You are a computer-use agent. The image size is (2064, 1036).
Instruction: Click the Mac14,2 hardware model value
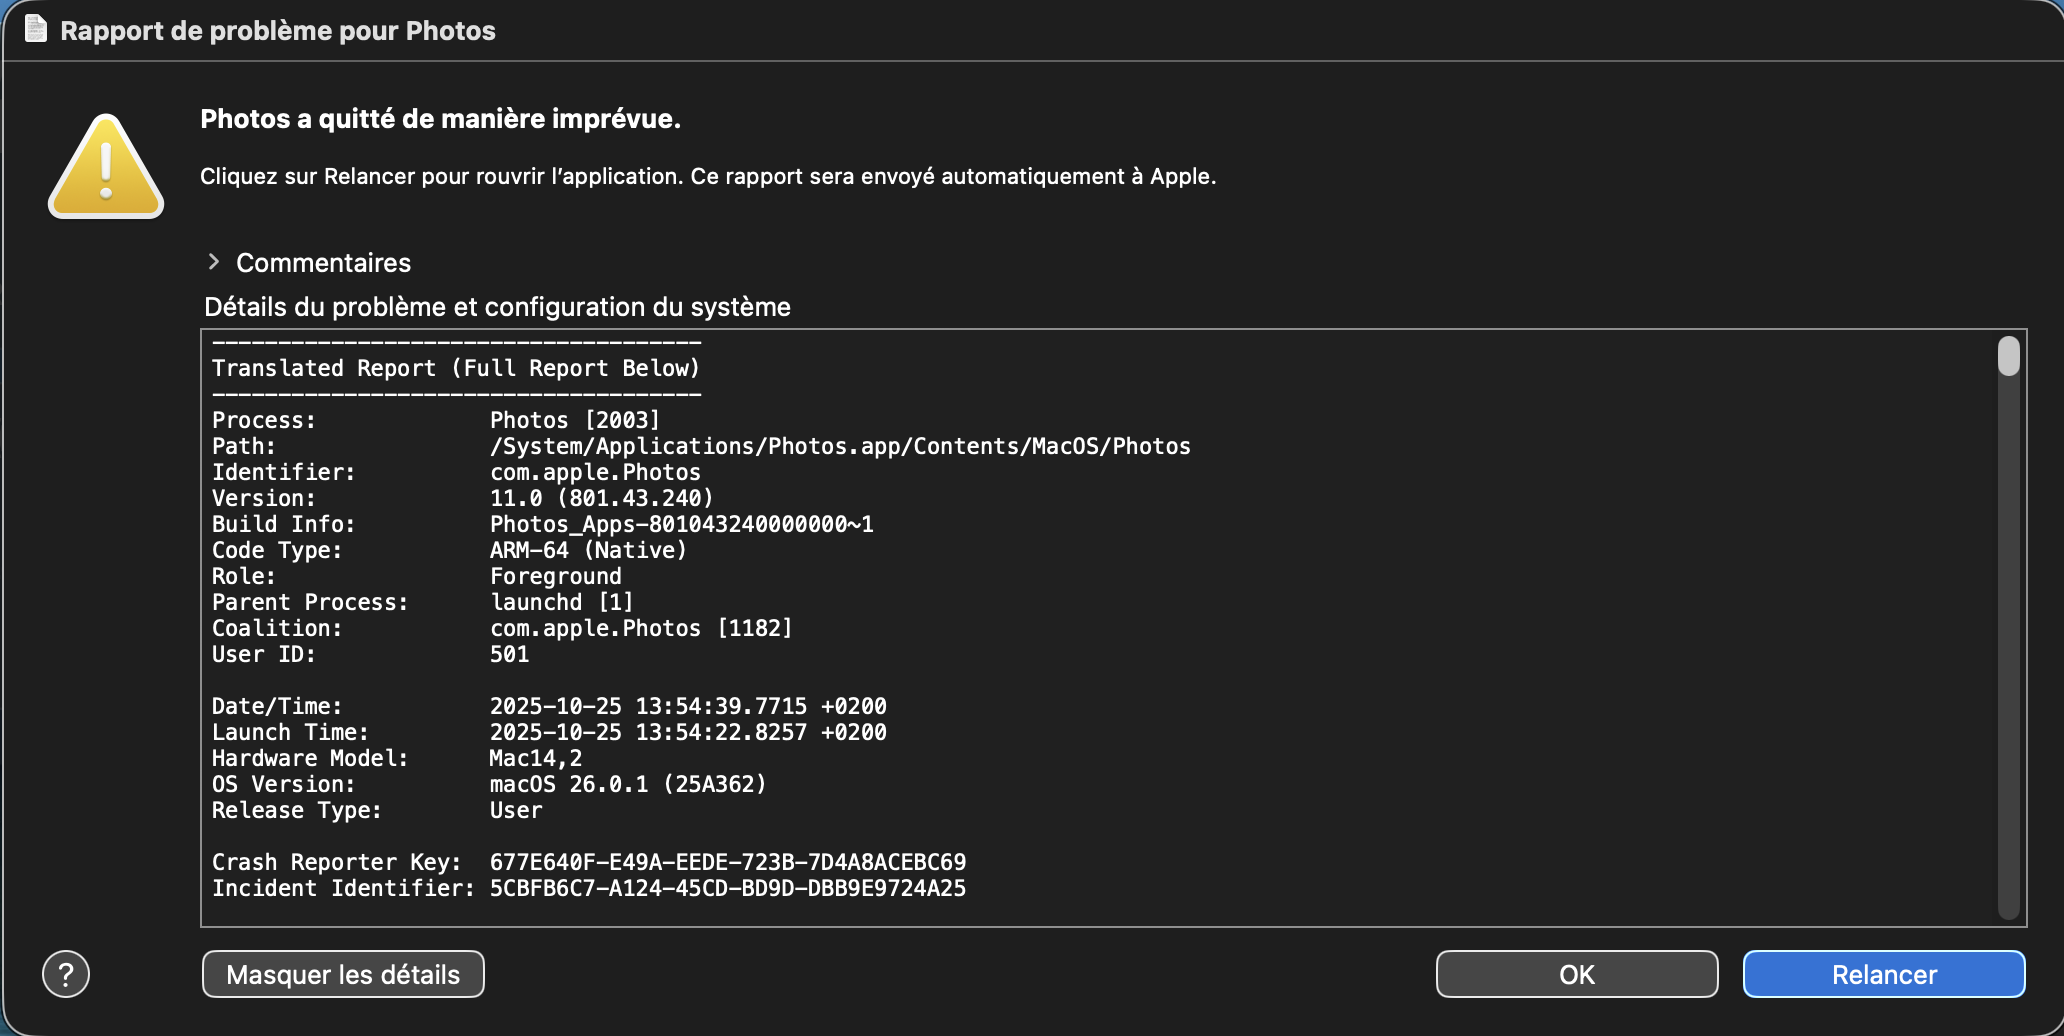[535, 758]
